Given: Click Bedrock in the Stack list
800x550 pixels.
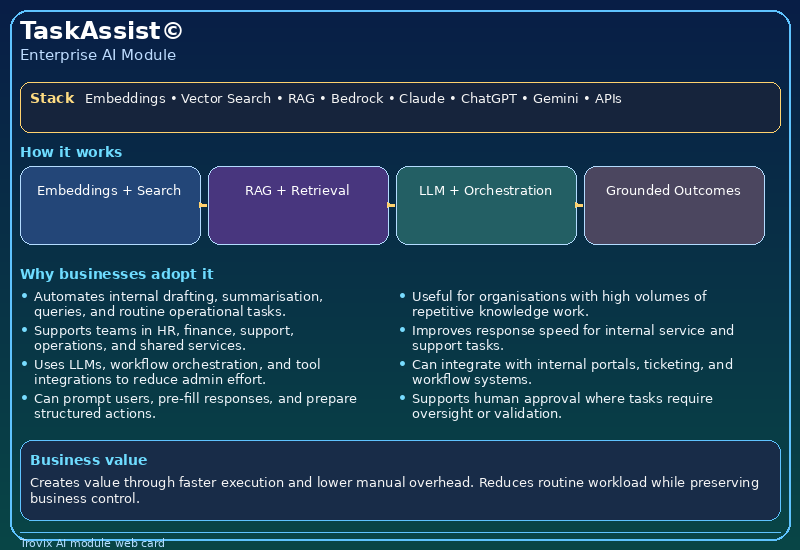Looking at the screenshot, I should pos(357,99).
